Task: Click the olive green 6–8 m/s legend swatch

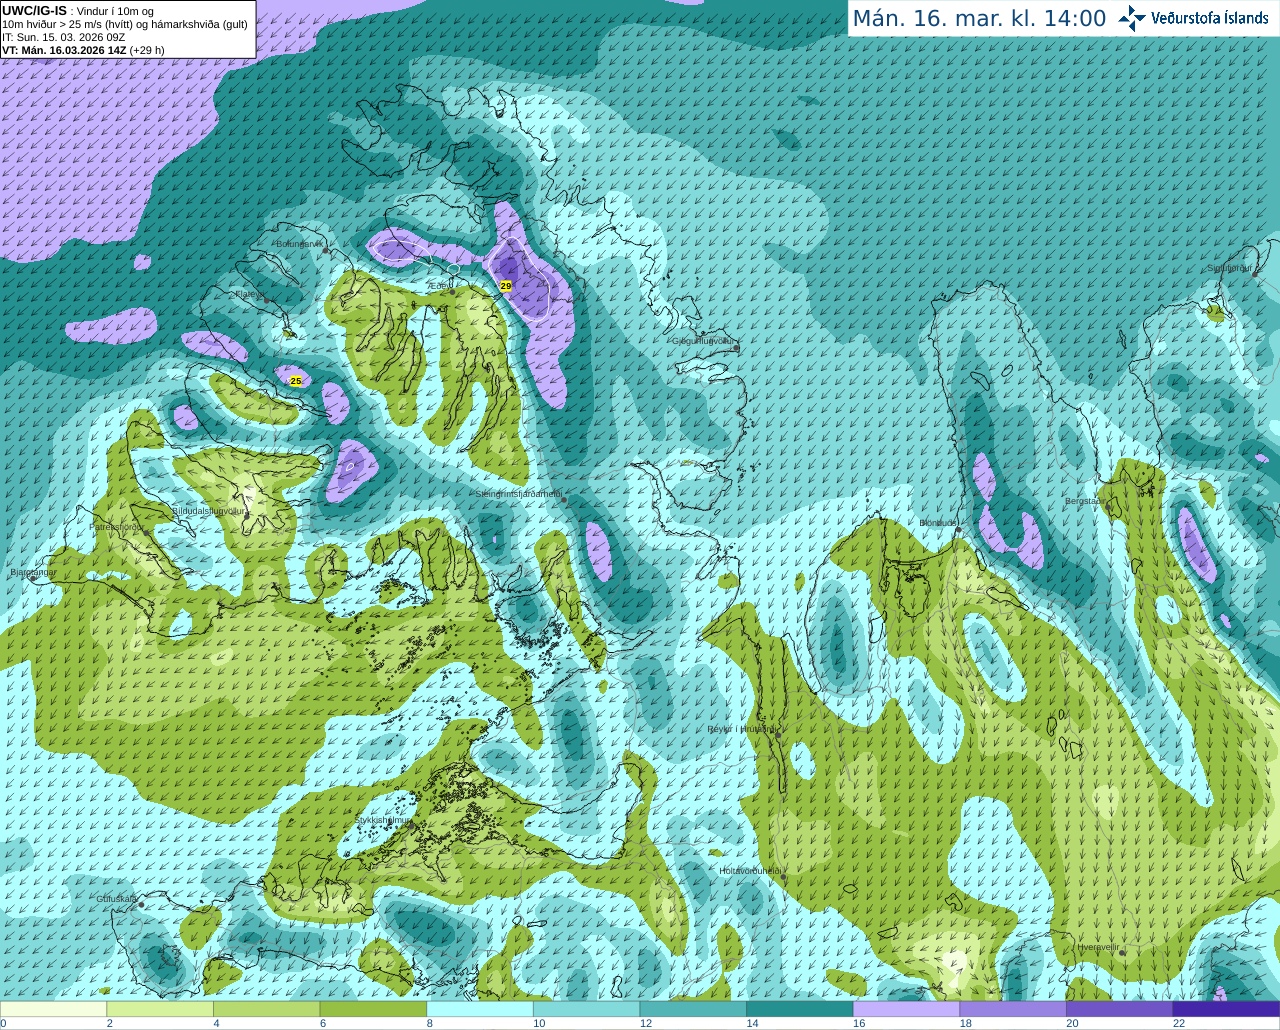Action: 373,1009
